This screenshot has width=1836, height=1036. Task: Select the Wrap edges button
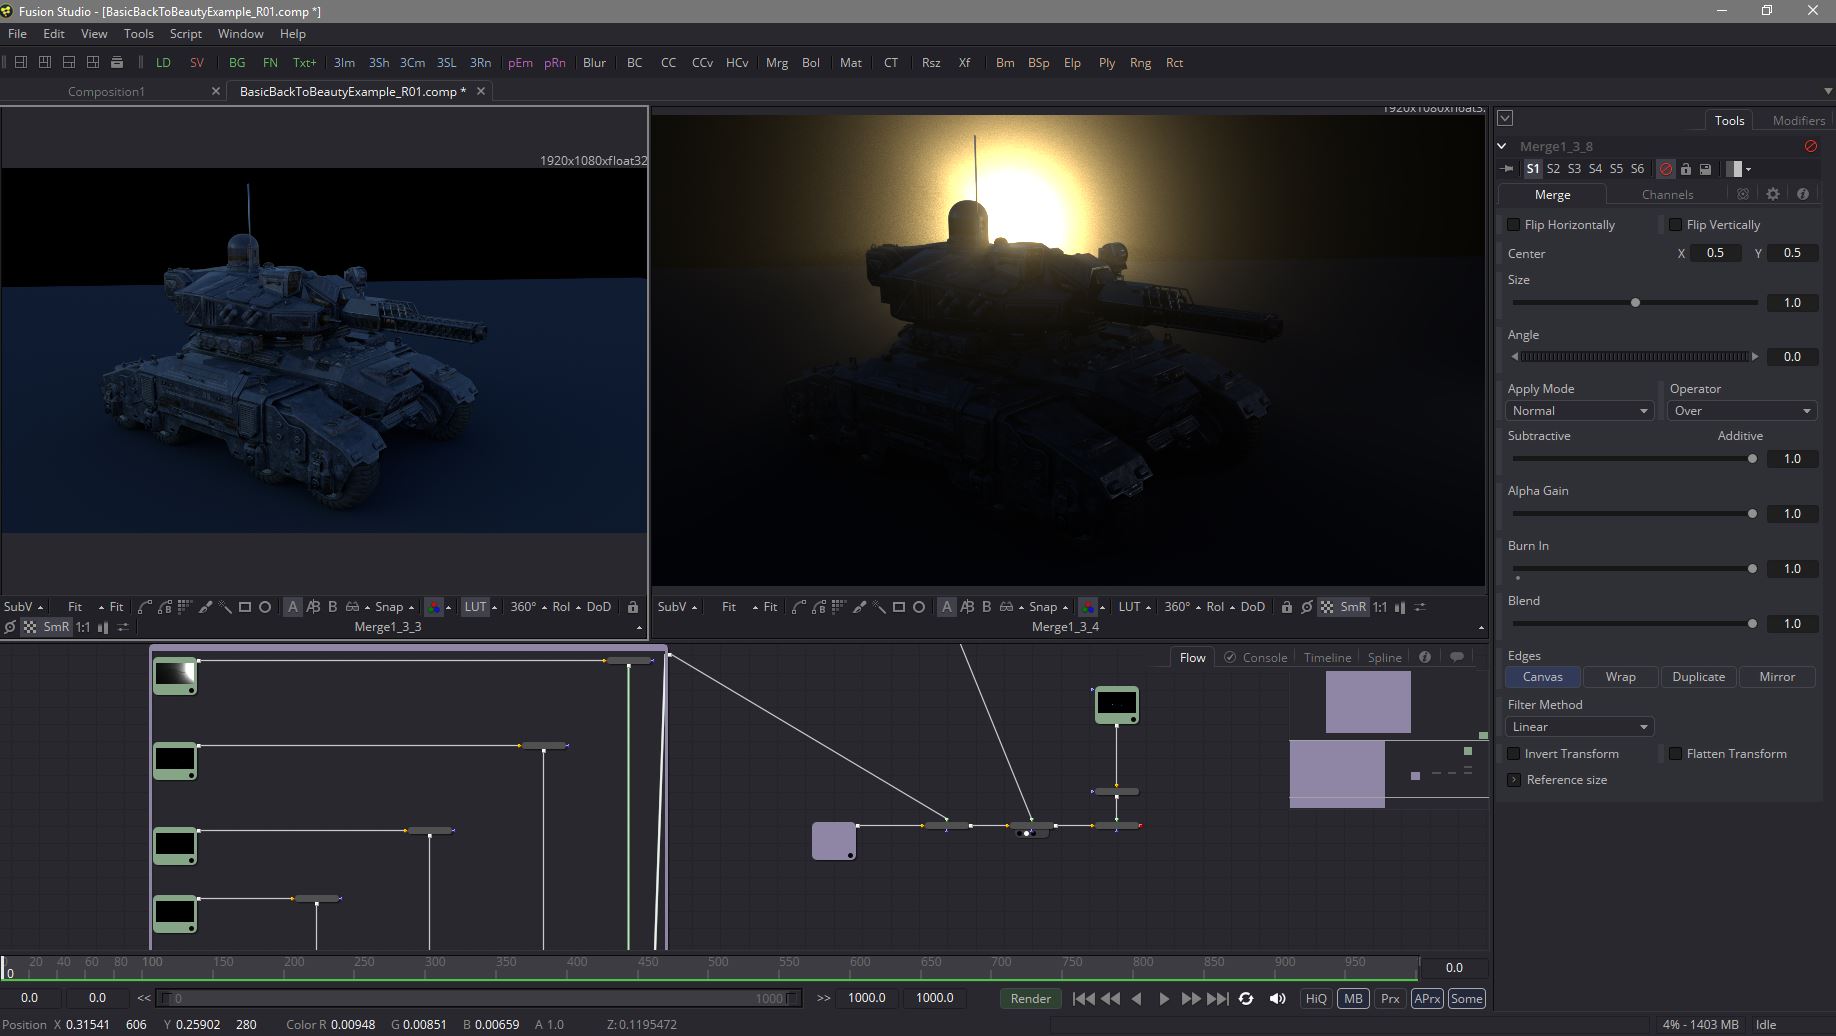[x=1620, y=677]
